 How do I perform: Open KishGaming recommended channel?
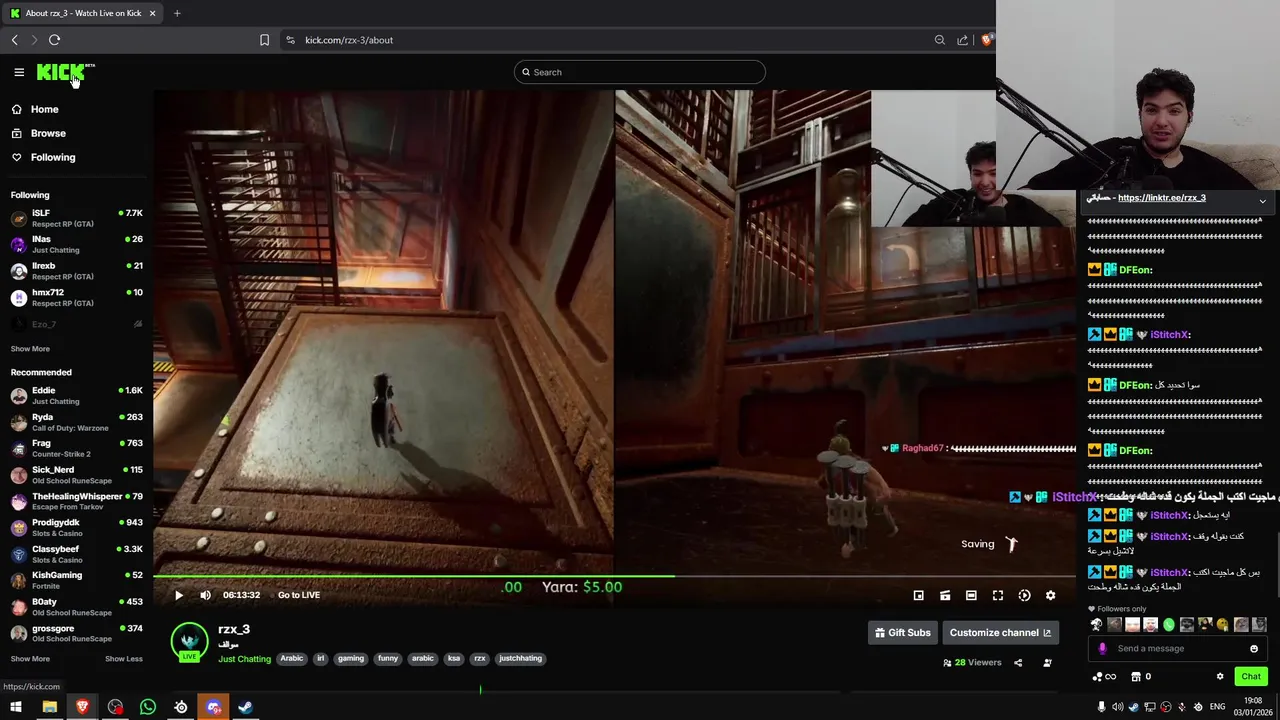click(x=76, y=580)
